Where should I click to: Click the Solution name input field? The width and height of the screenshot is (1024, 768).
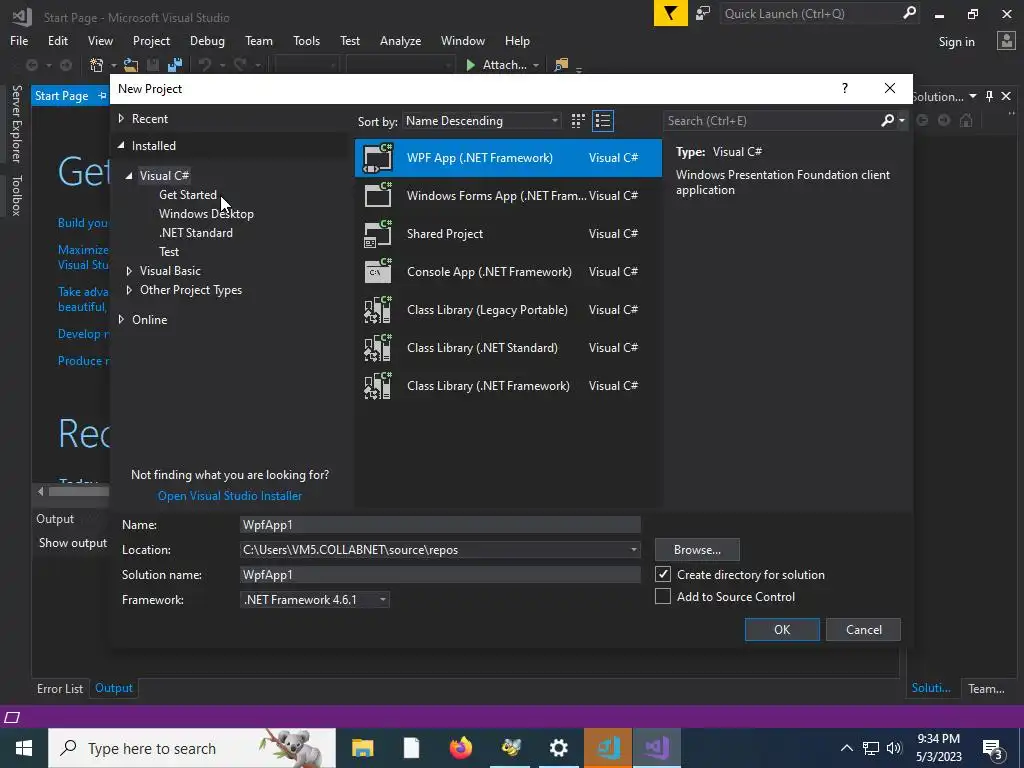tap(440, 575)
